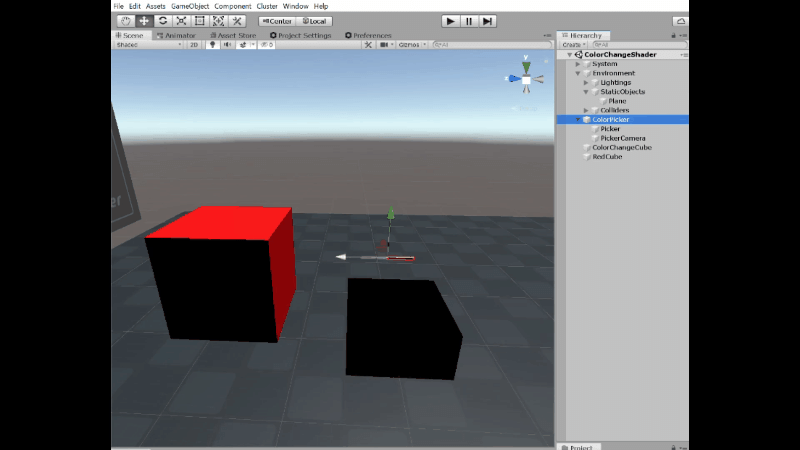Select the Project panel tab

(x=577, y=447)
